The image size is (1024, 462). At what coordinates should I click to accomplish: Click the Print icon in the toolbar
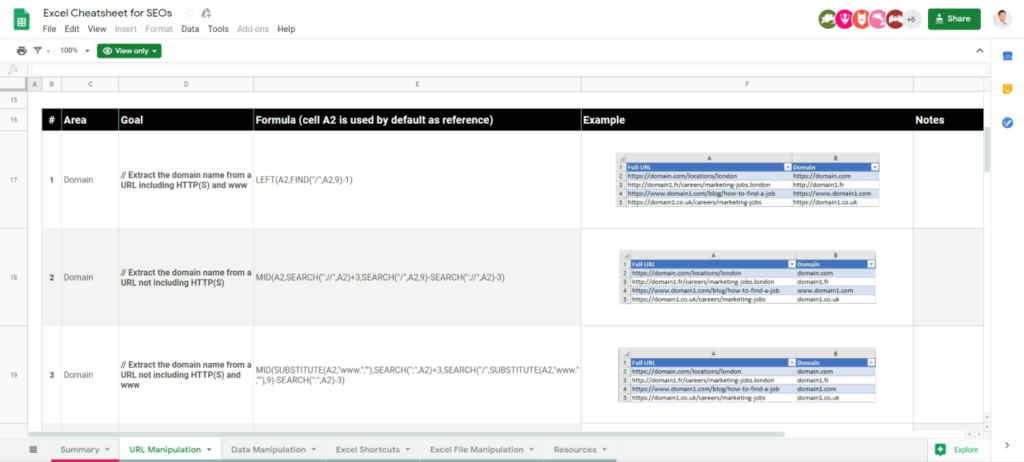click(x=22, y=50)
